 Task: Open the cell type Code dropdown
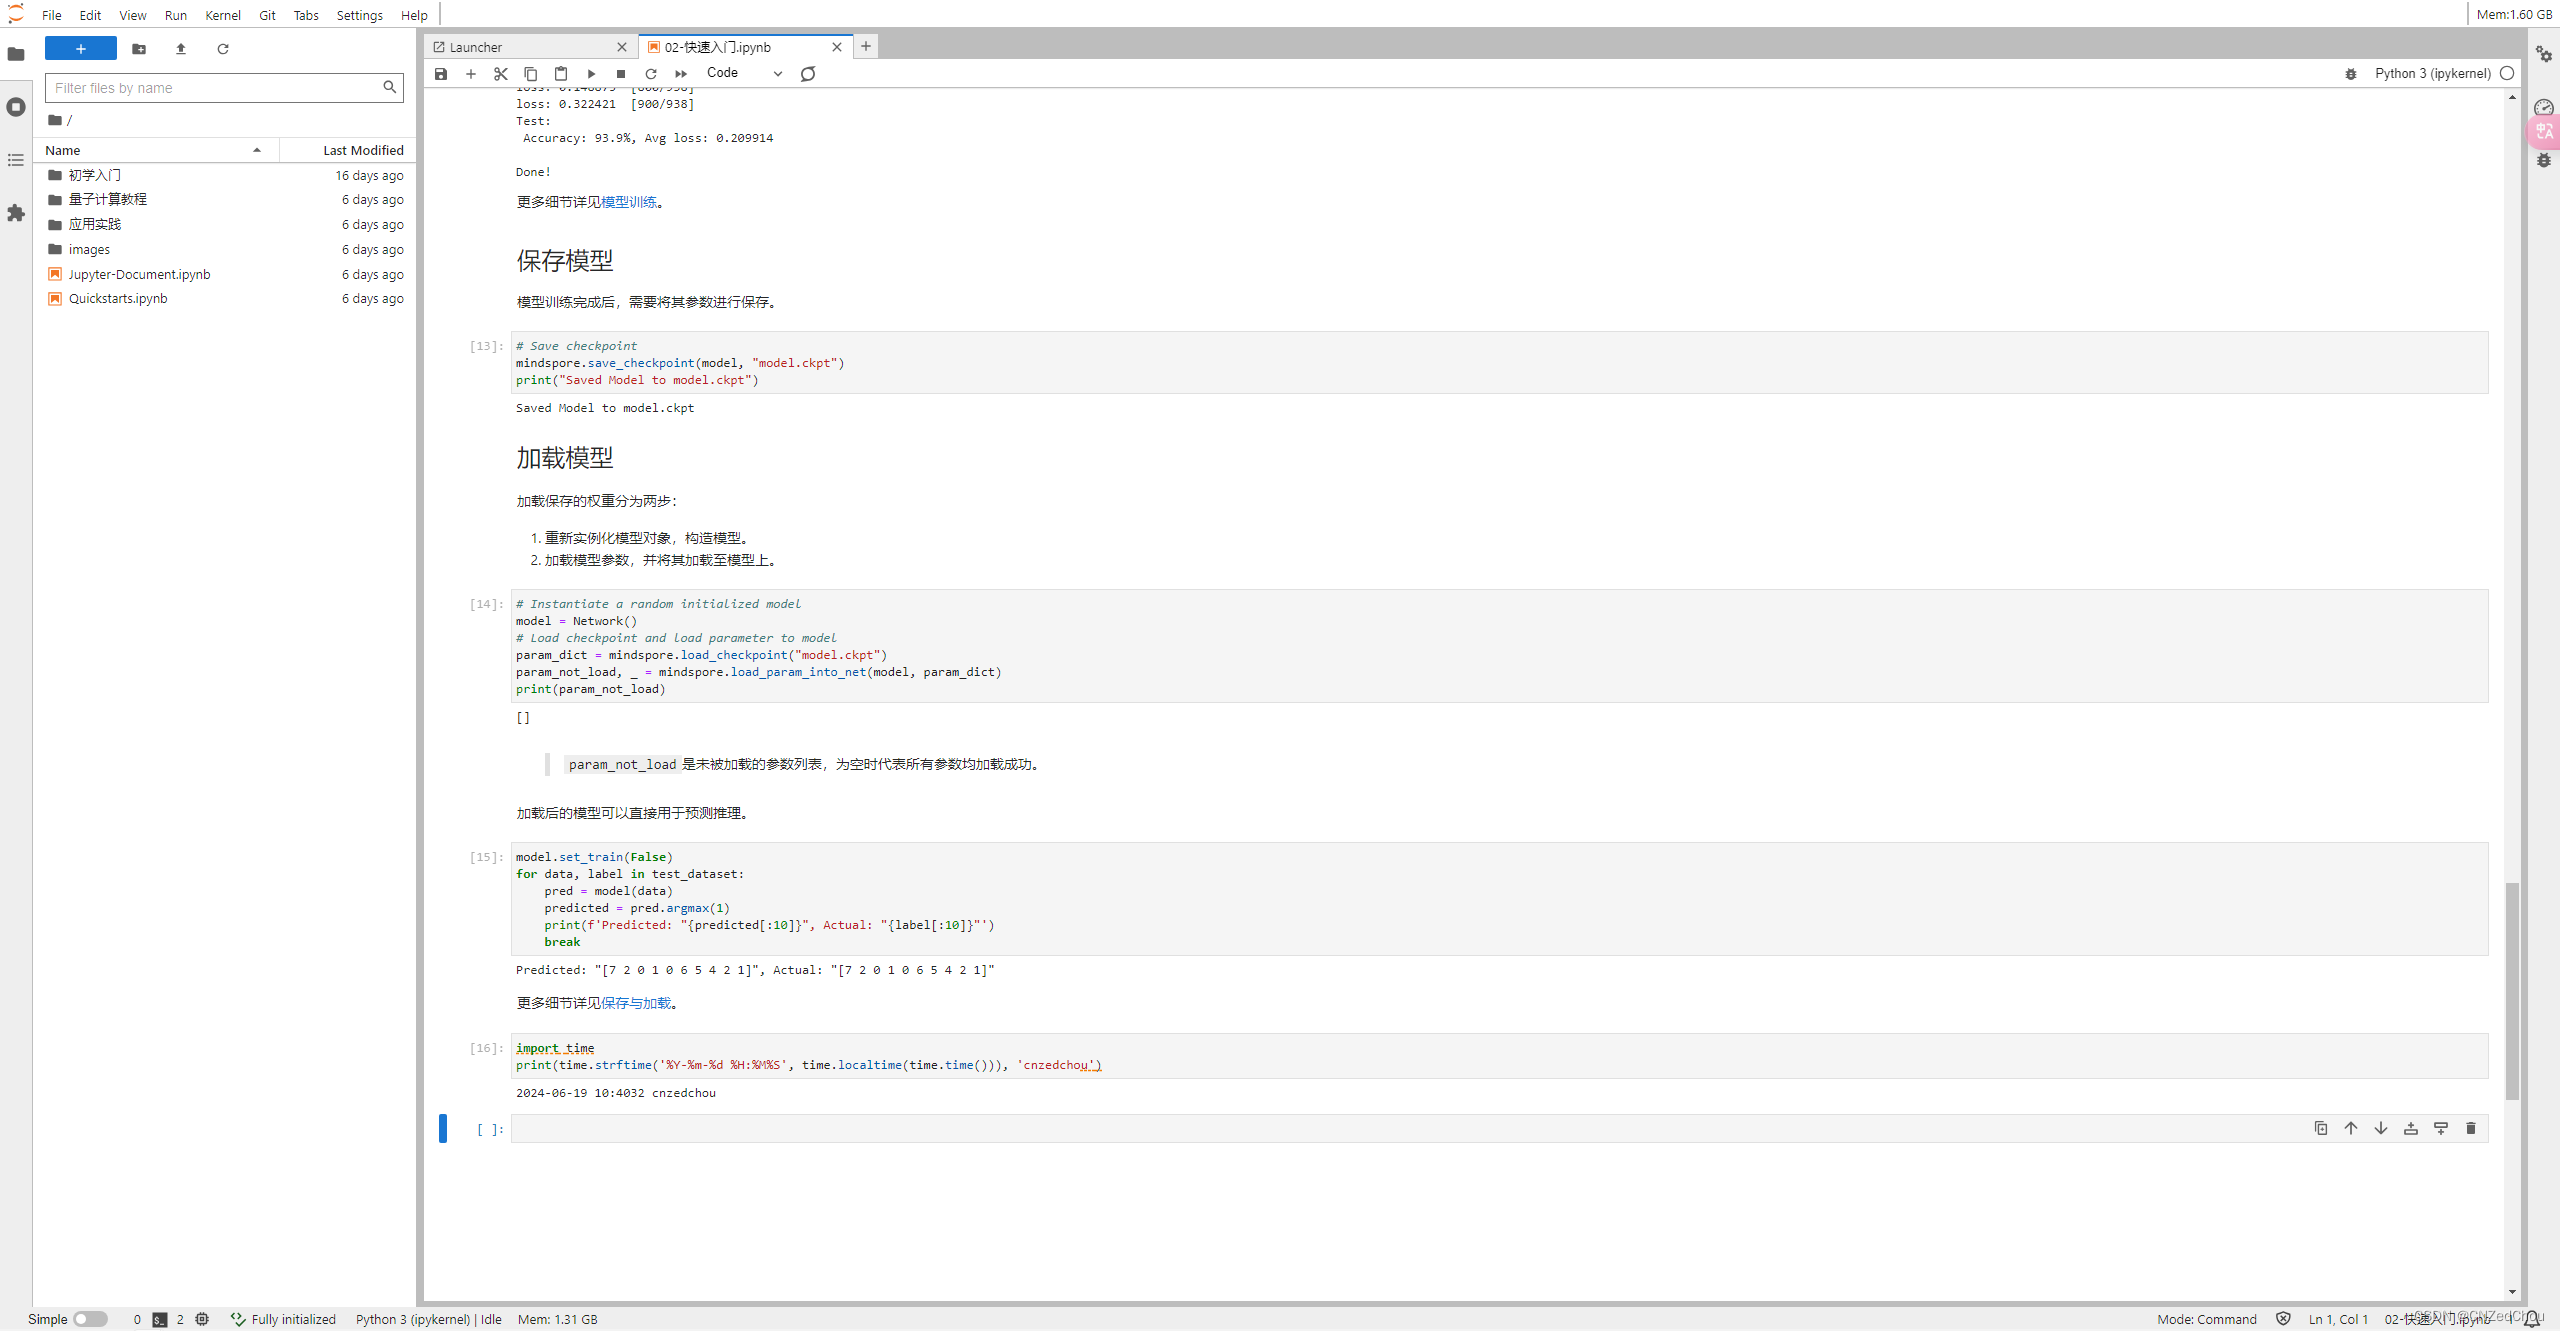tap(744, 73)
